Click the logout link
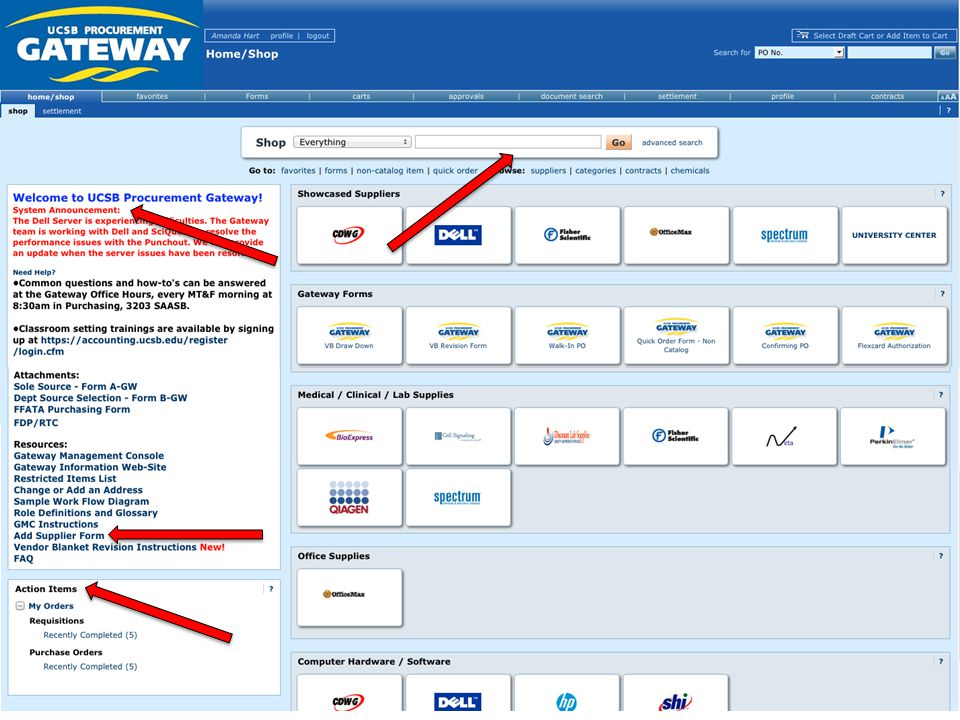The image size is (960, 720). click(318, 36)
